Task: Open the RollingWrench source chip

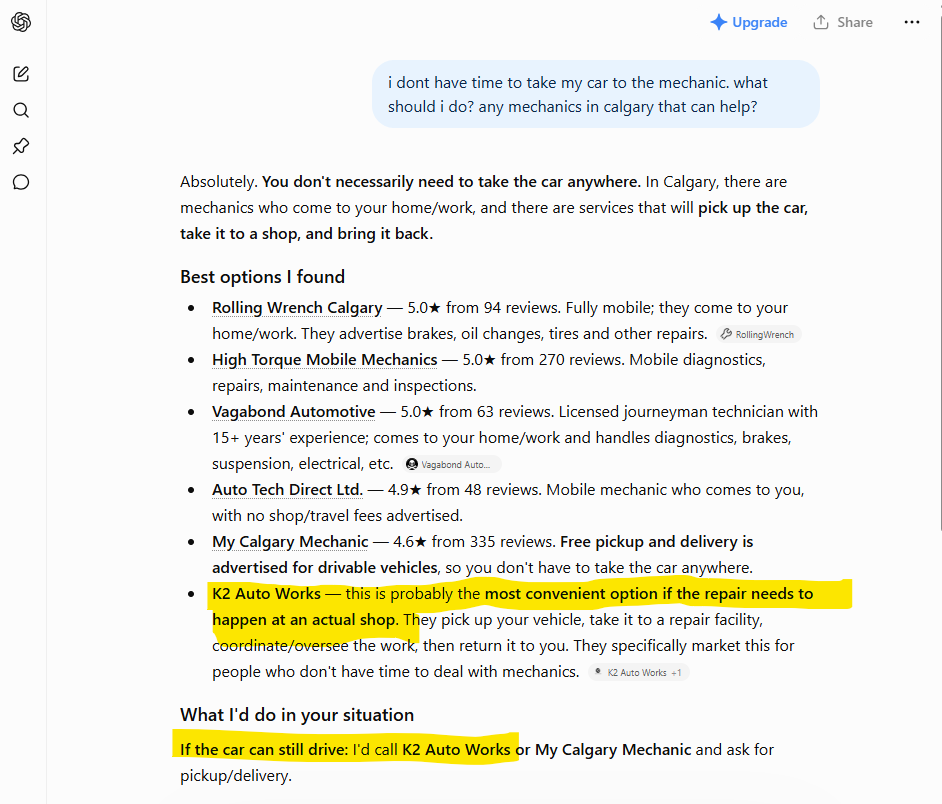Action: point(758,334)
